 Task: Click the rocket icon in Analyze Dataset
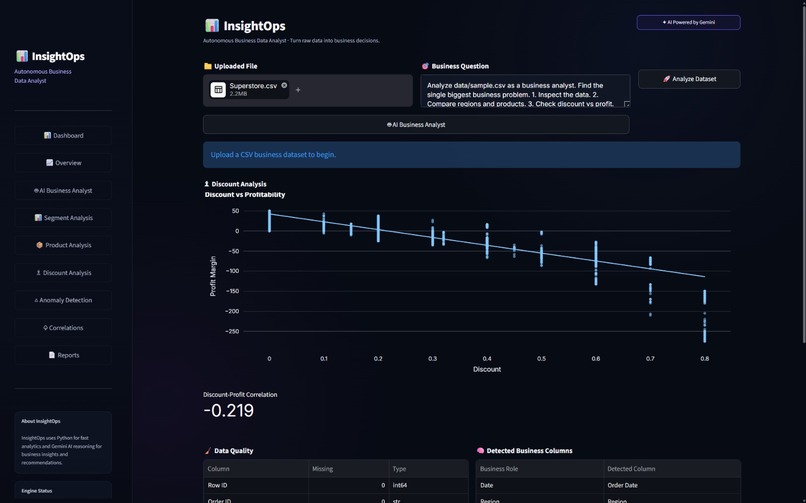click(x=666, y=79)
